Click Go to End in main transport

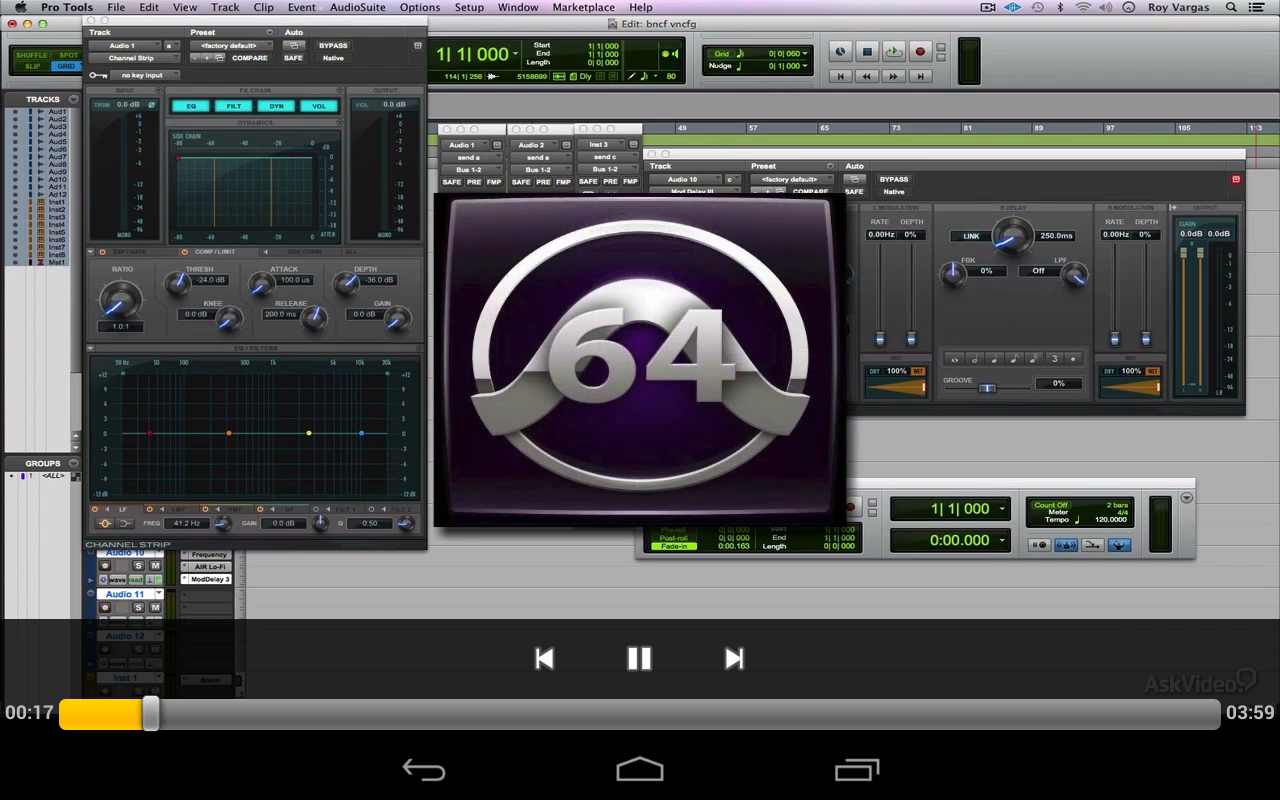coord(920,76)
